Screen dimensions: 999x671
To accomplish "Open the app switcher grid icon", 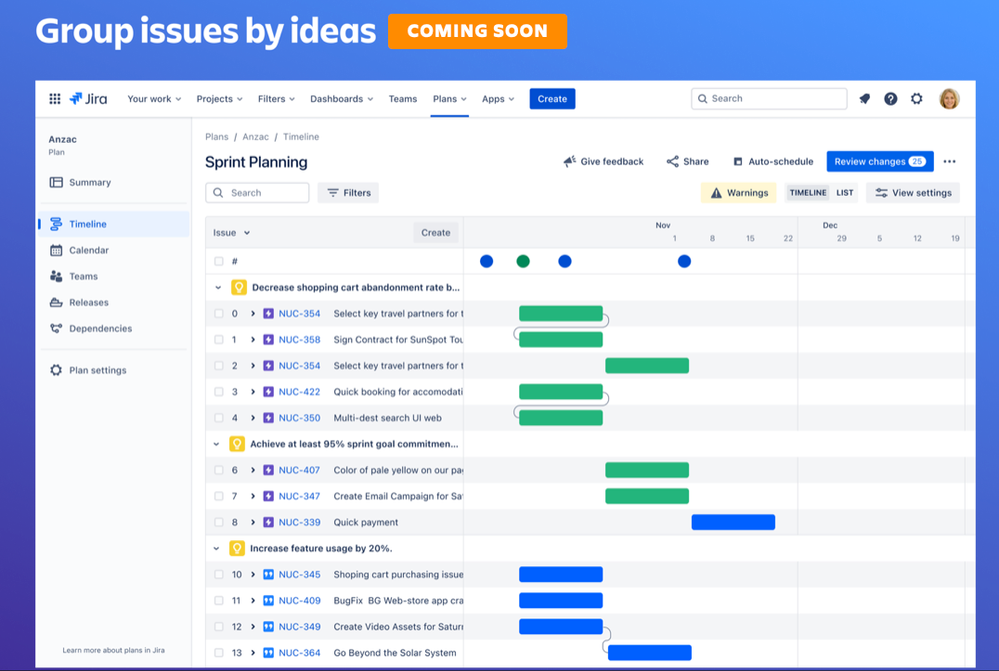I will [55, 99].
